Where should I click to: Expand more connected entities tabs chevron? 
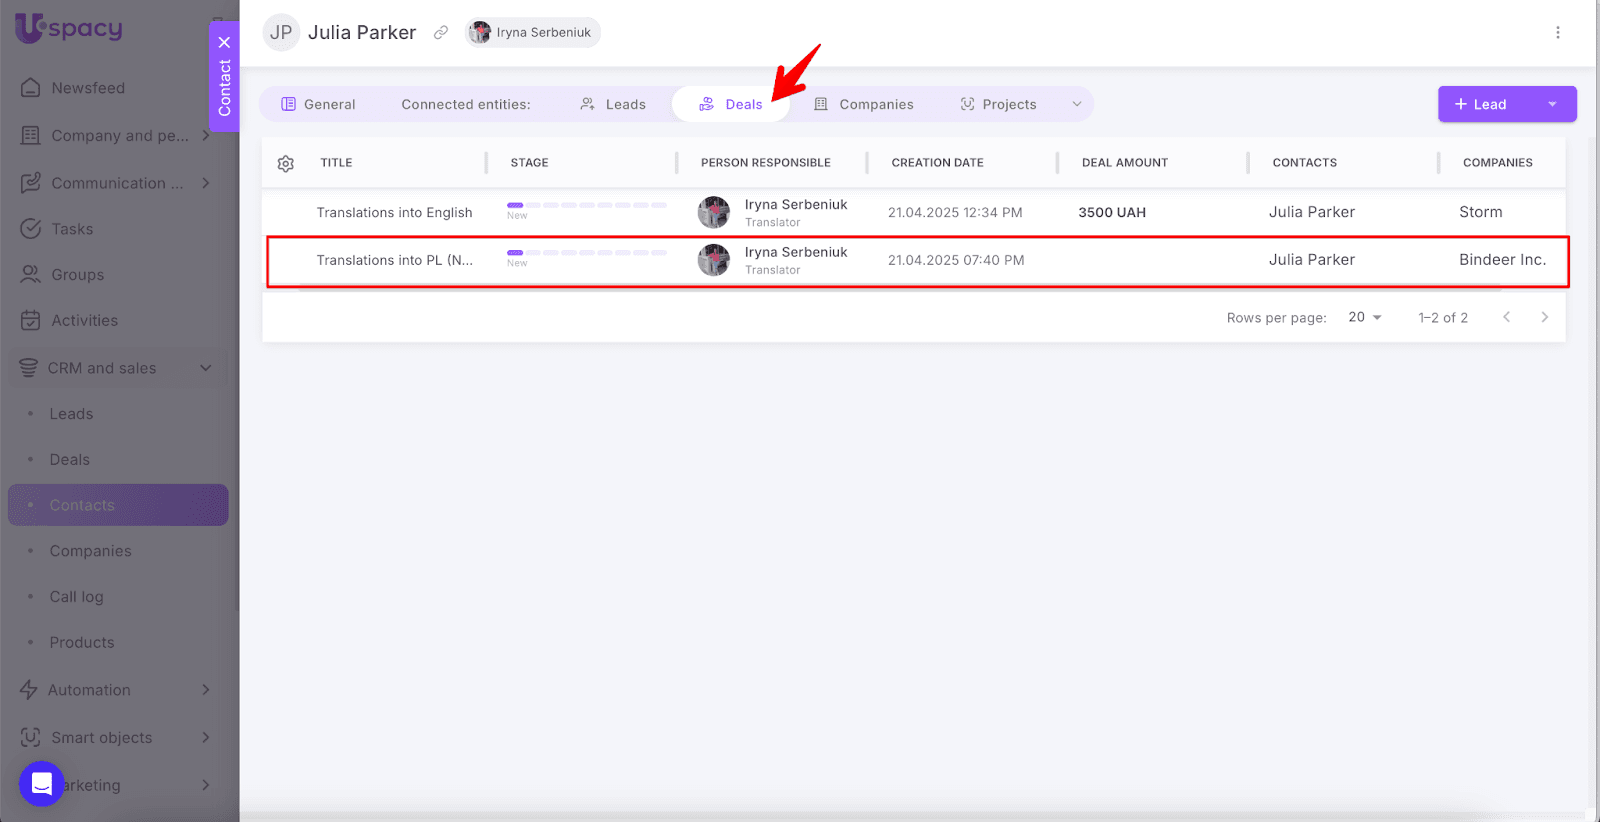1076,105
